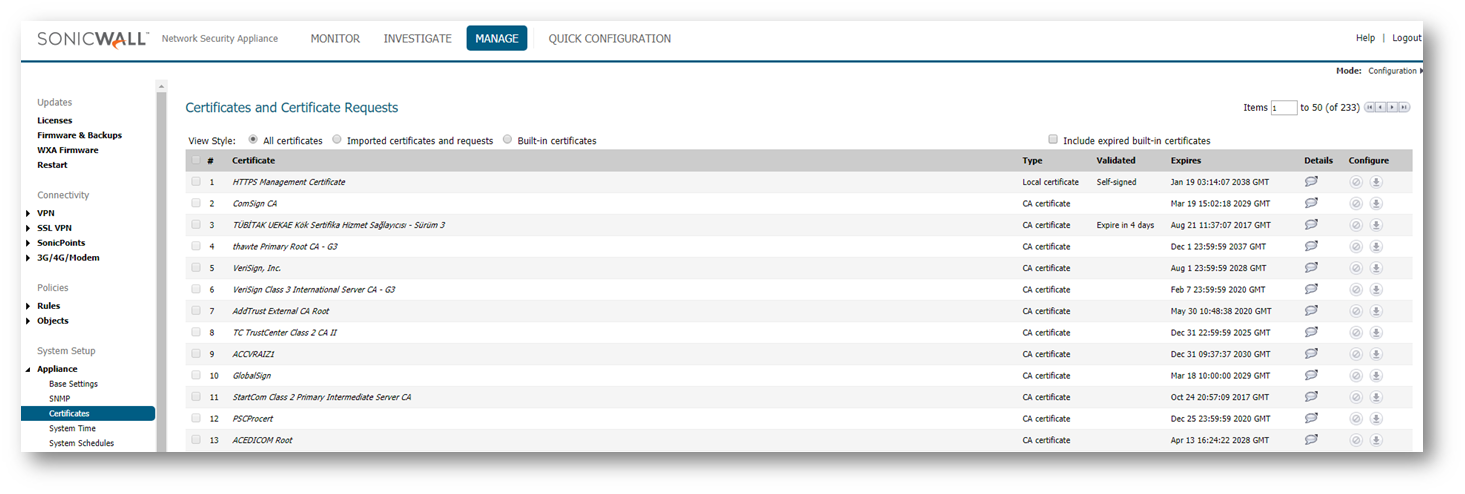View GlobalSign certificate details
This screenshot has width=1465, height=494.
tap(1311, 375)
